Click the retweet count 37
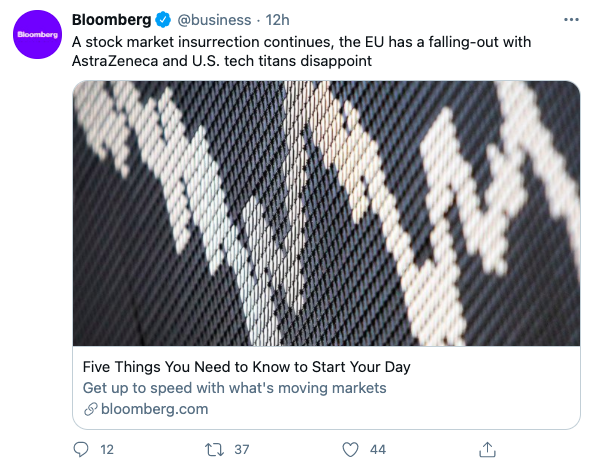Image resolution: width=595 pixels, height=469 pixels. [242, 450]
